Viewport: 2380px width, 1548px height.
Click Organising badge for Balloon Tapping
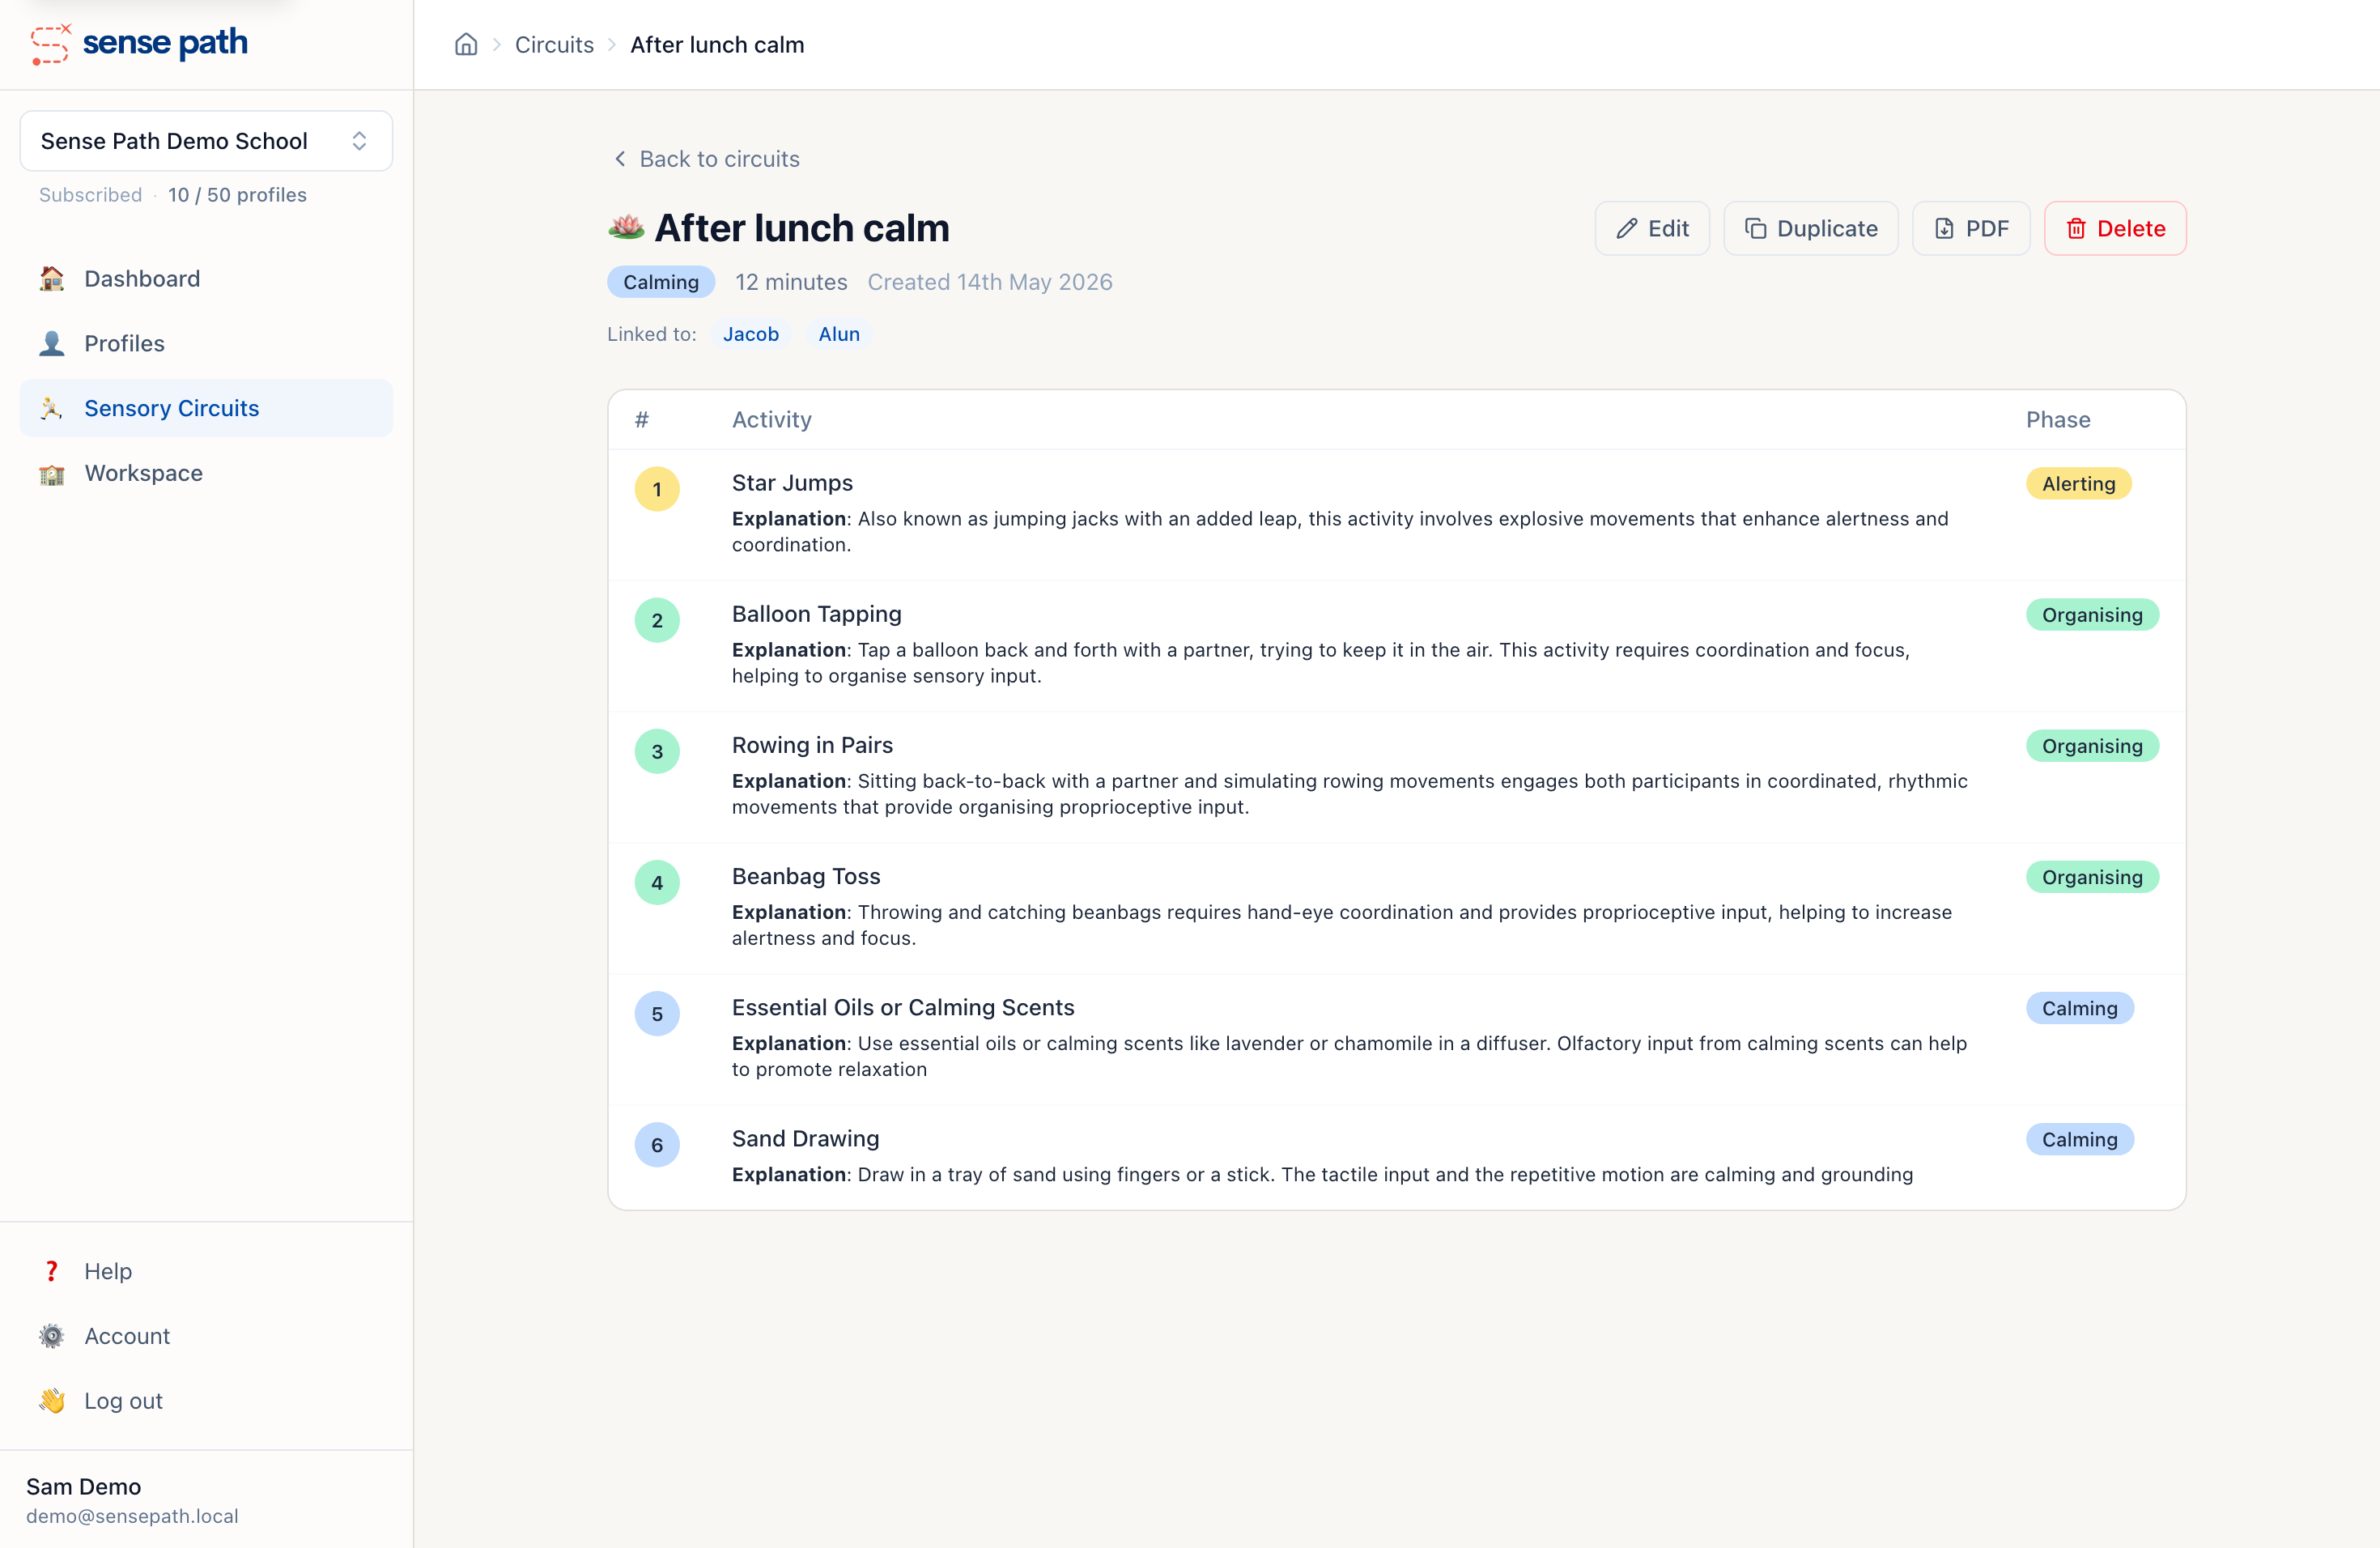coord(2092,615)
